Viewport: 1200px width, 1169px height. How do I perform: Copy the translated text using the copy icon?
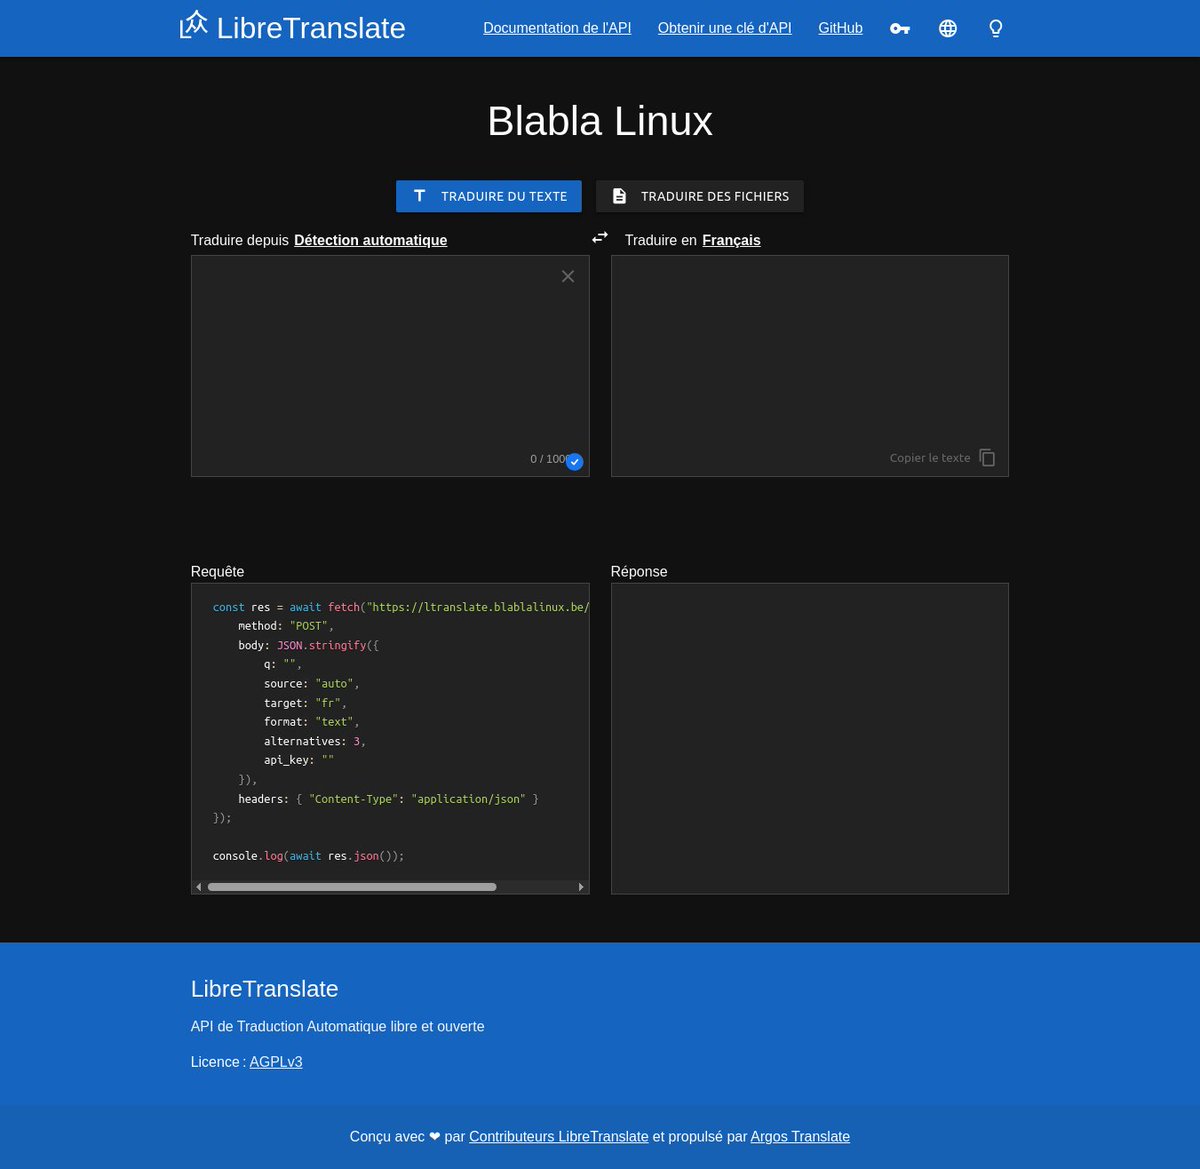tap(986, 457)
